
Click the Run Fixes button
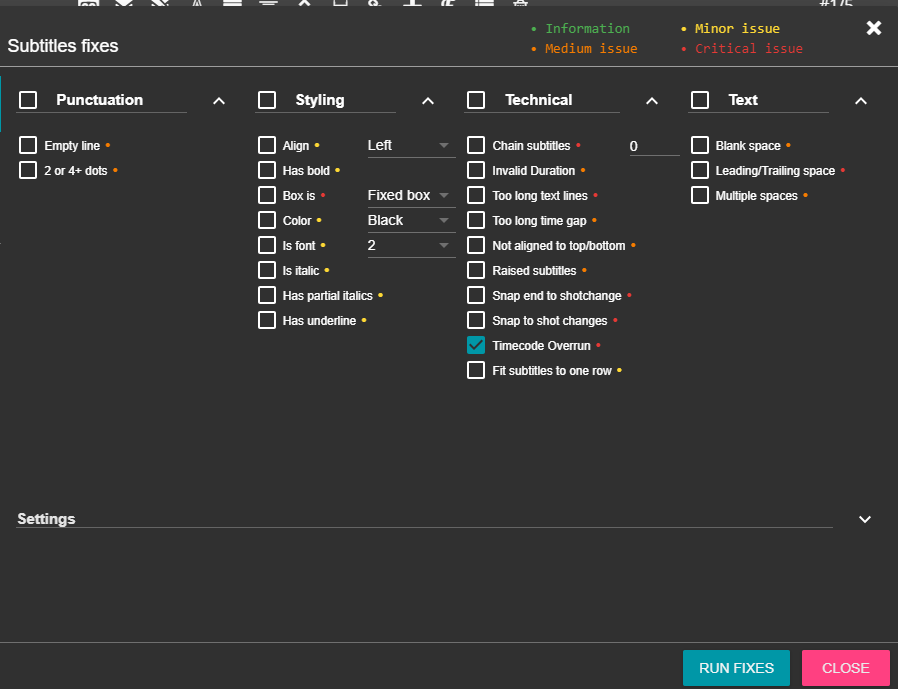pyautogui.click(x=736, y=668)
